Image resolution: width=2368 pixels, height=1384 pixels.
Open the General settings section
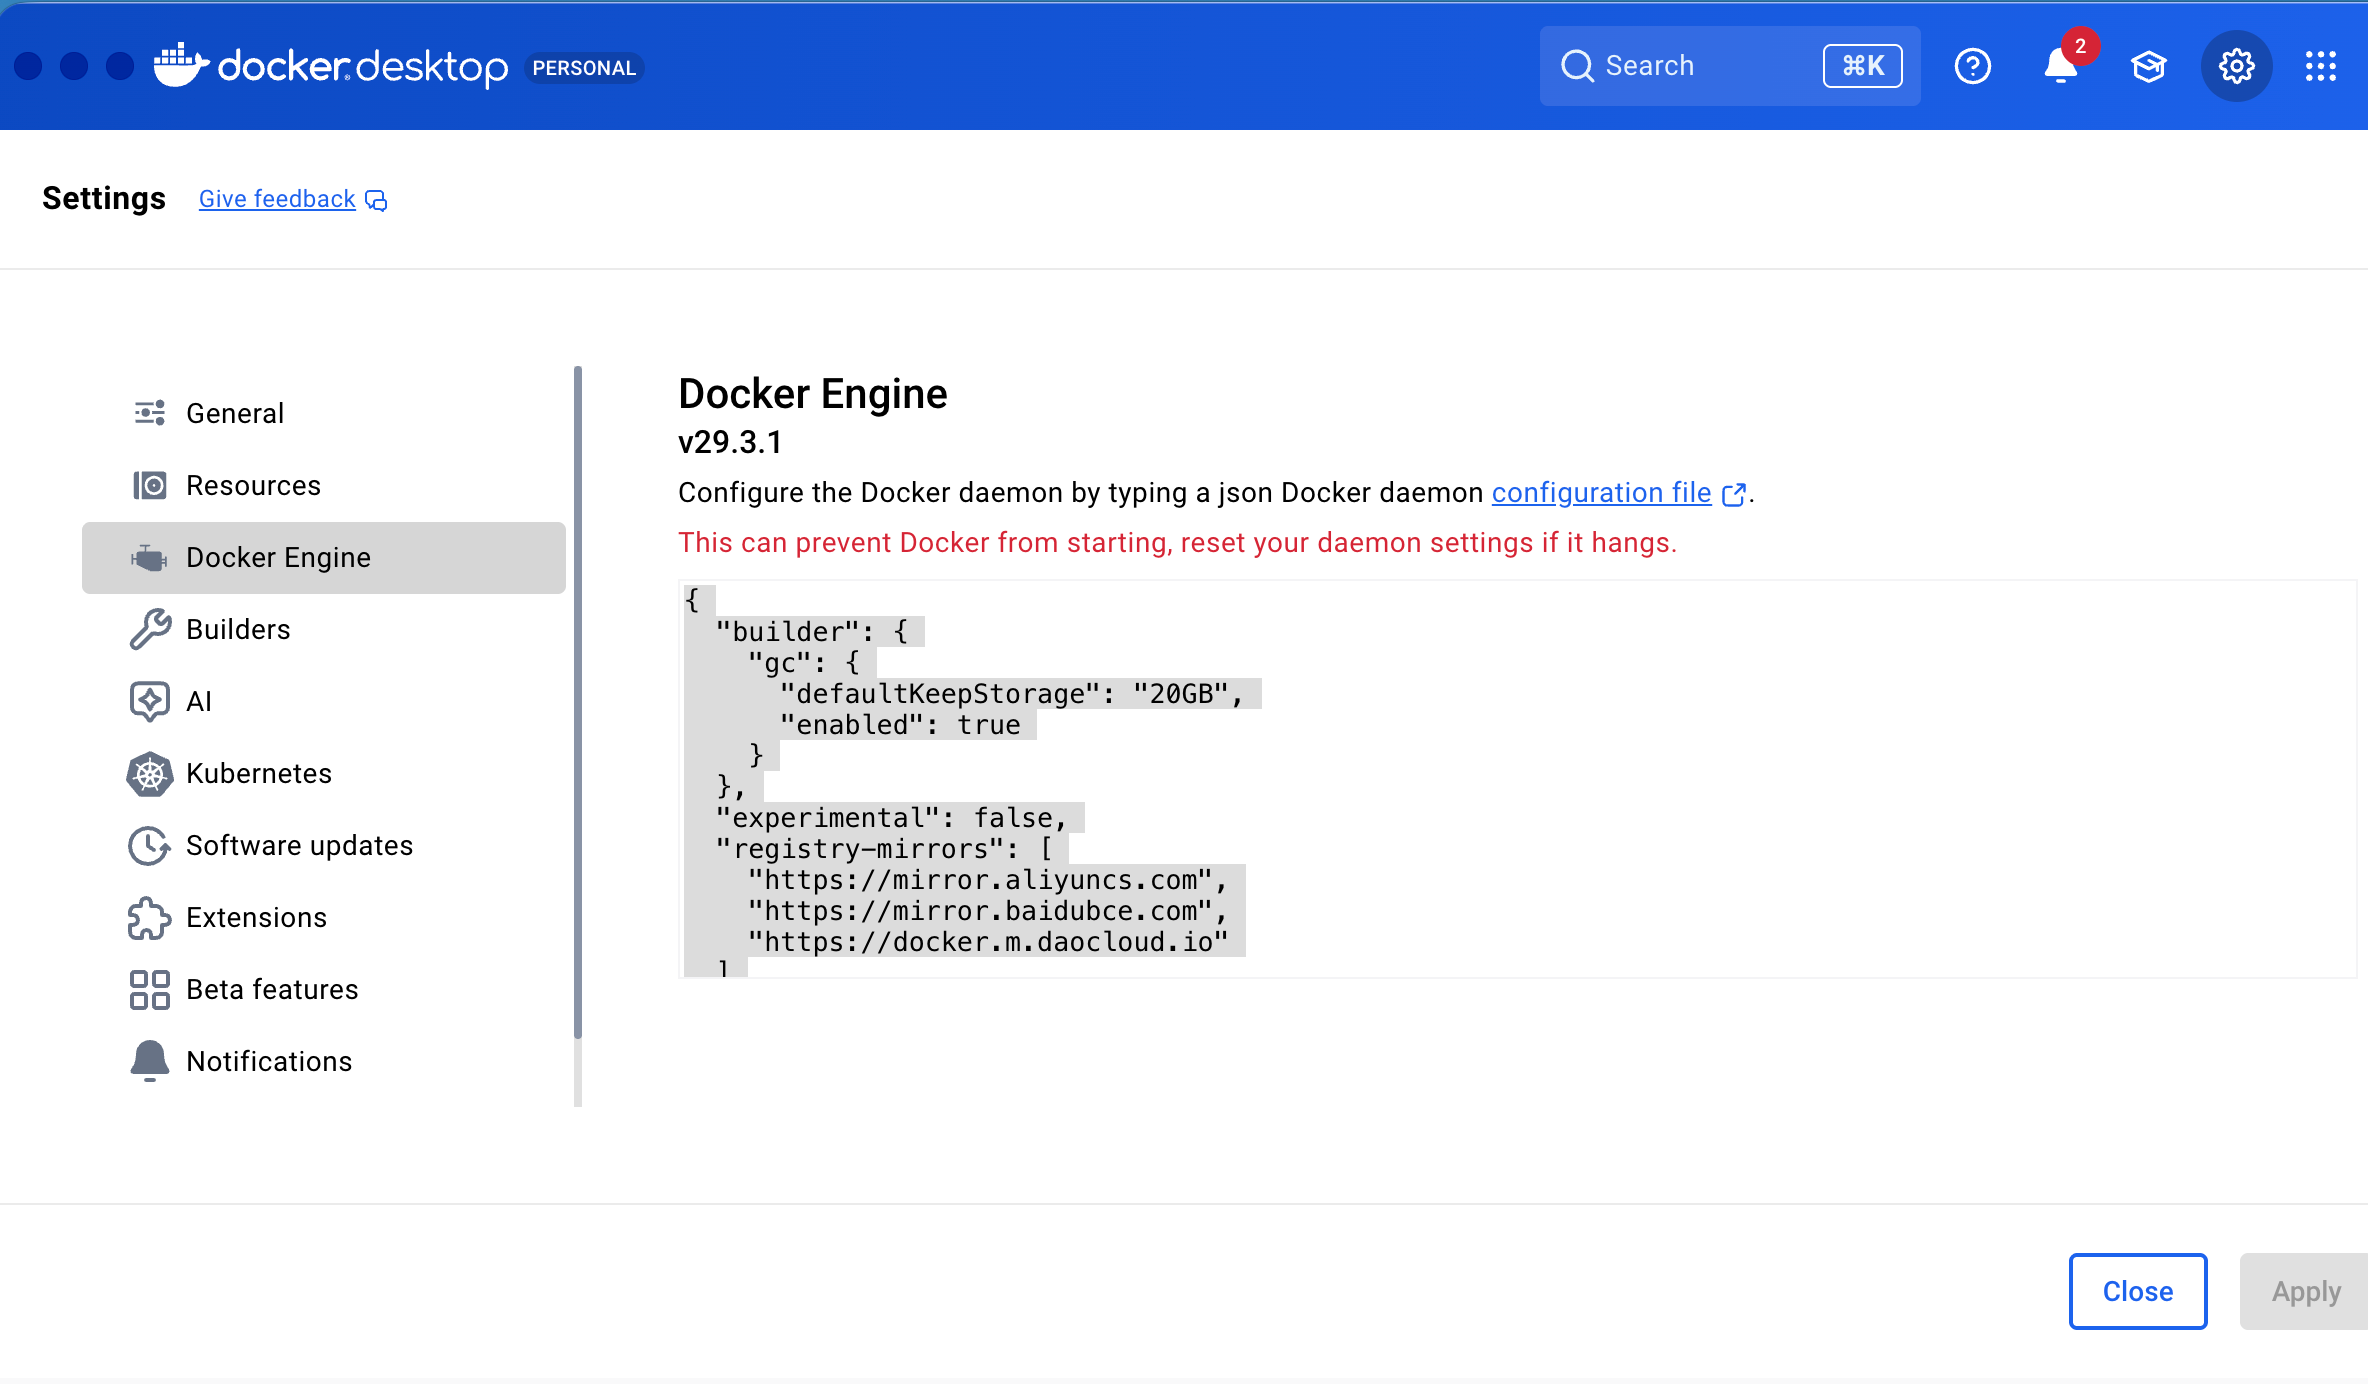[x=324, y=413]
